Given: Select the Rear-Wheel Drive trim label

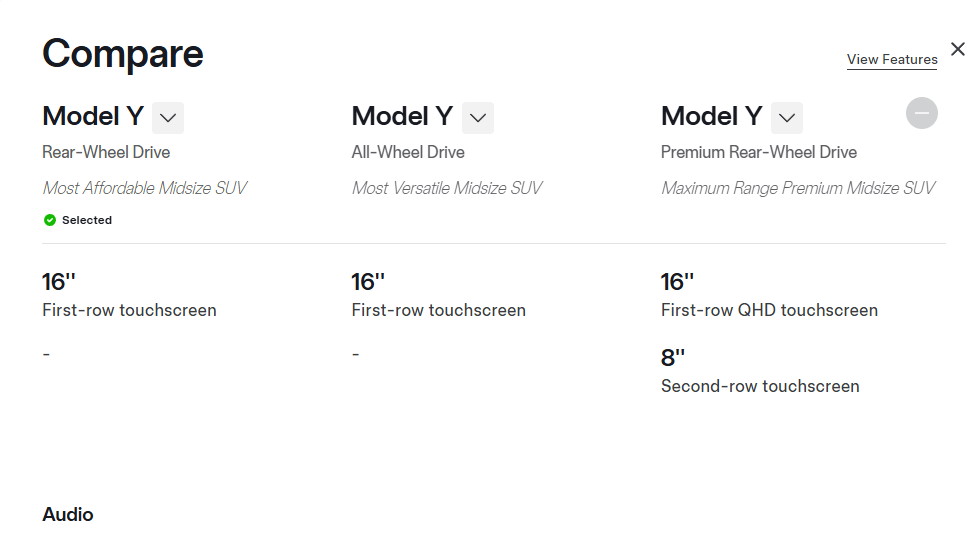Looking at the screenshot, I should click(x=106, y=152).
